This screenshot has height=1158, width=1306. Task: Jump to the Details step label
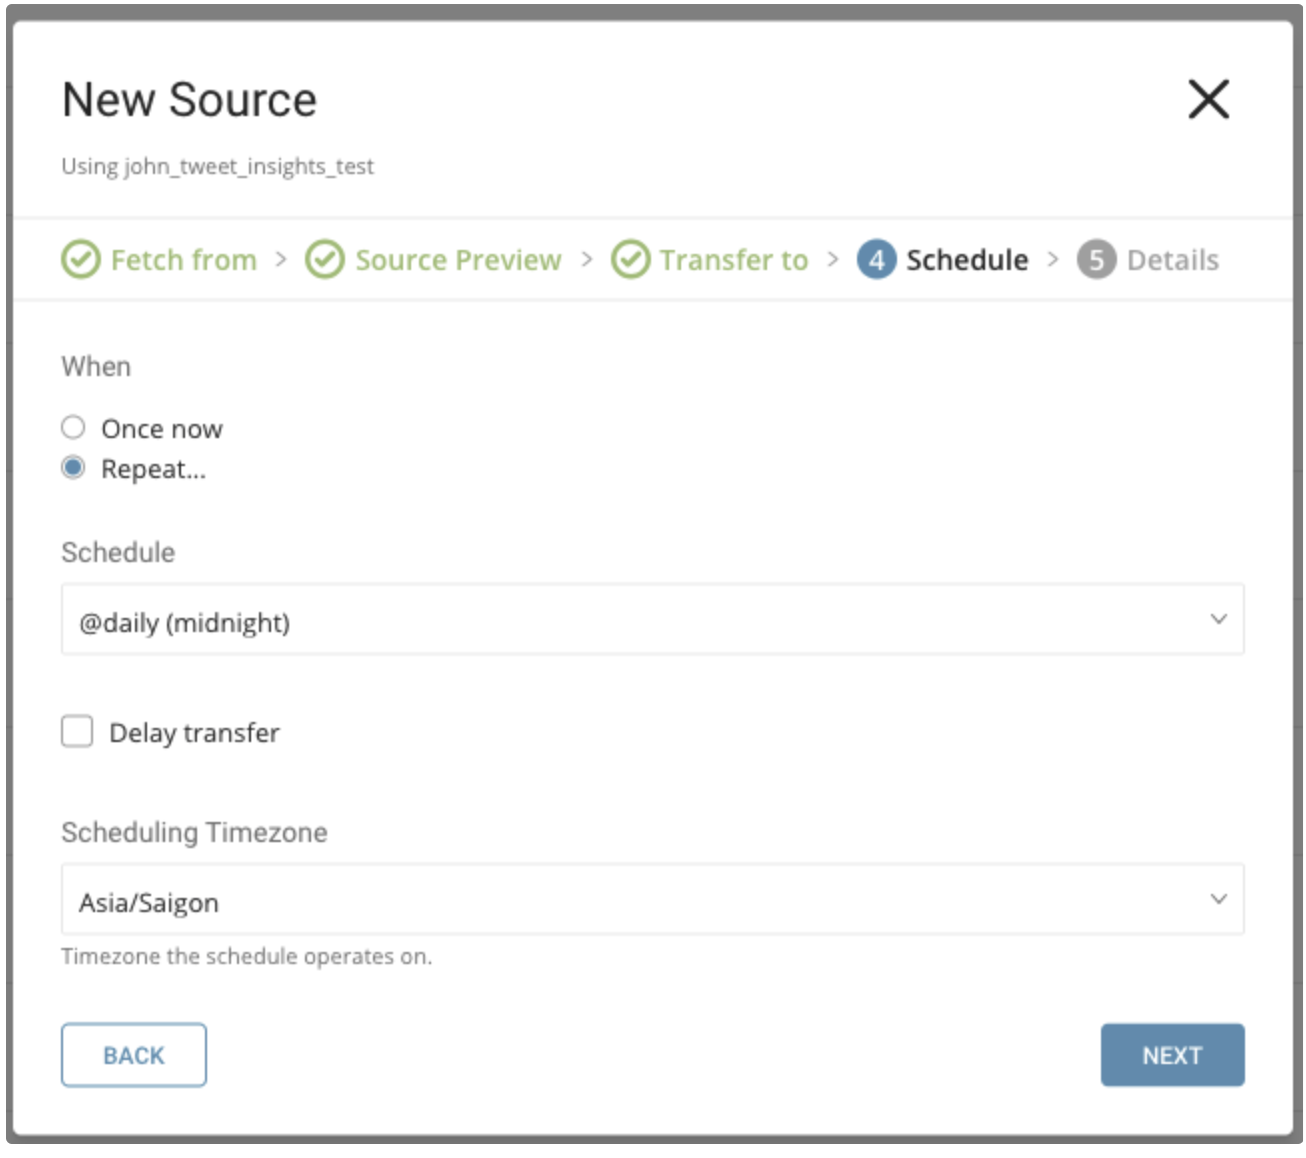[x=1172, y=260]
